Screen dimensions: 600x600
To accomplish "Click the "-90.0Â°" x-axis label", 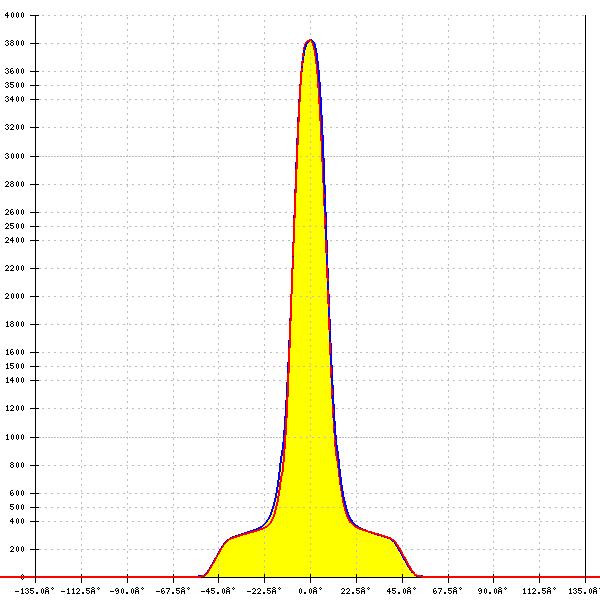I will [x=127, y=591].
